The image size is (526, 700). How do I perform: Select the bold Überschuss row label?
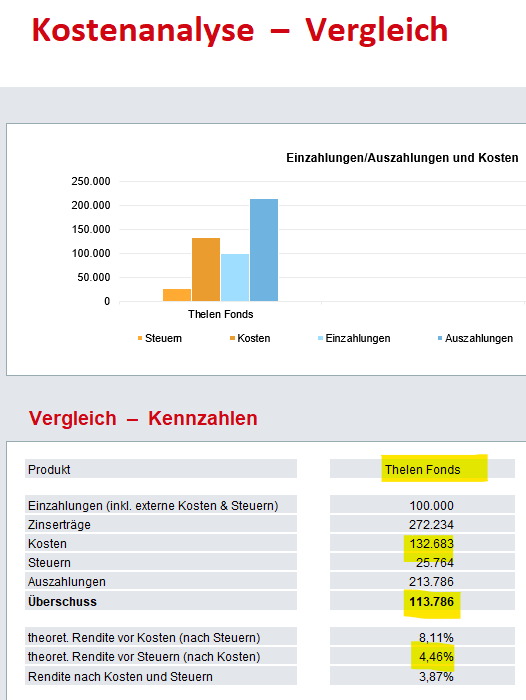pos(62,601)
